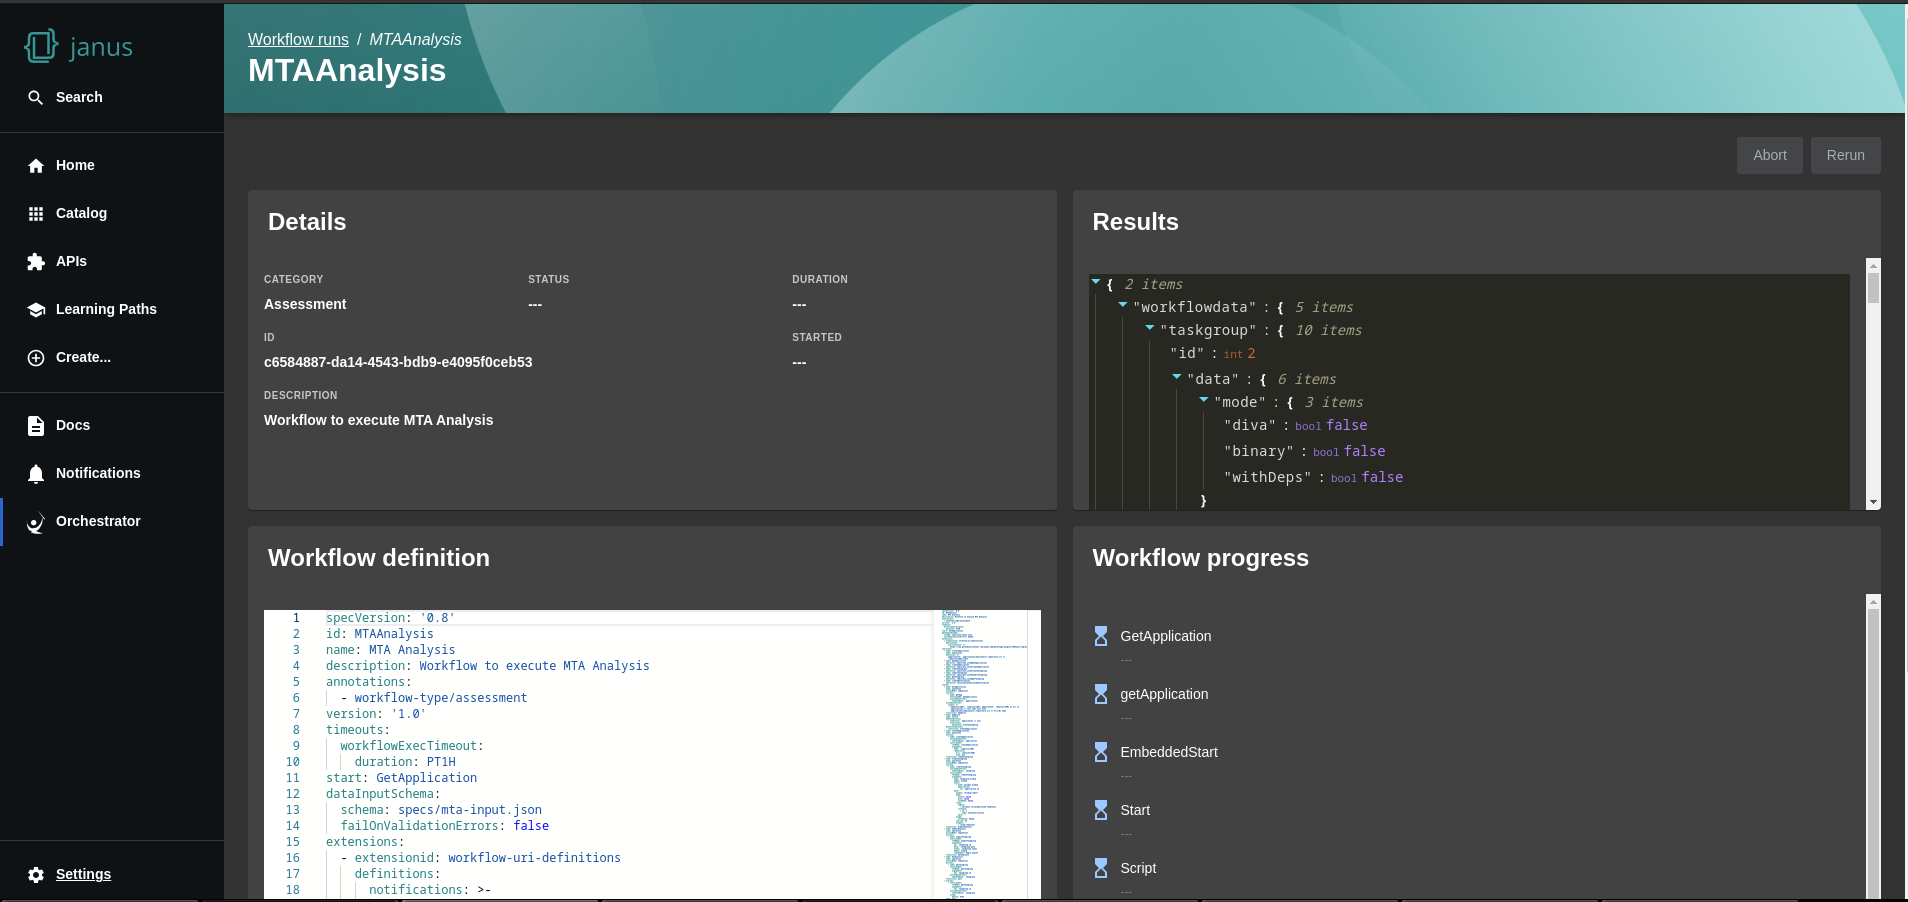Click the GetApplication step label
1908x902 pixels.
pos(1165,636)
